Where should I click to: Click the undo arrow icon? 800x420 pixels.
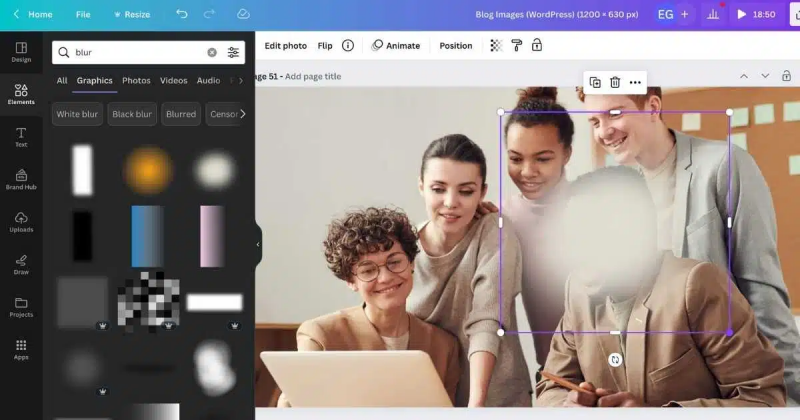[181, 14]
